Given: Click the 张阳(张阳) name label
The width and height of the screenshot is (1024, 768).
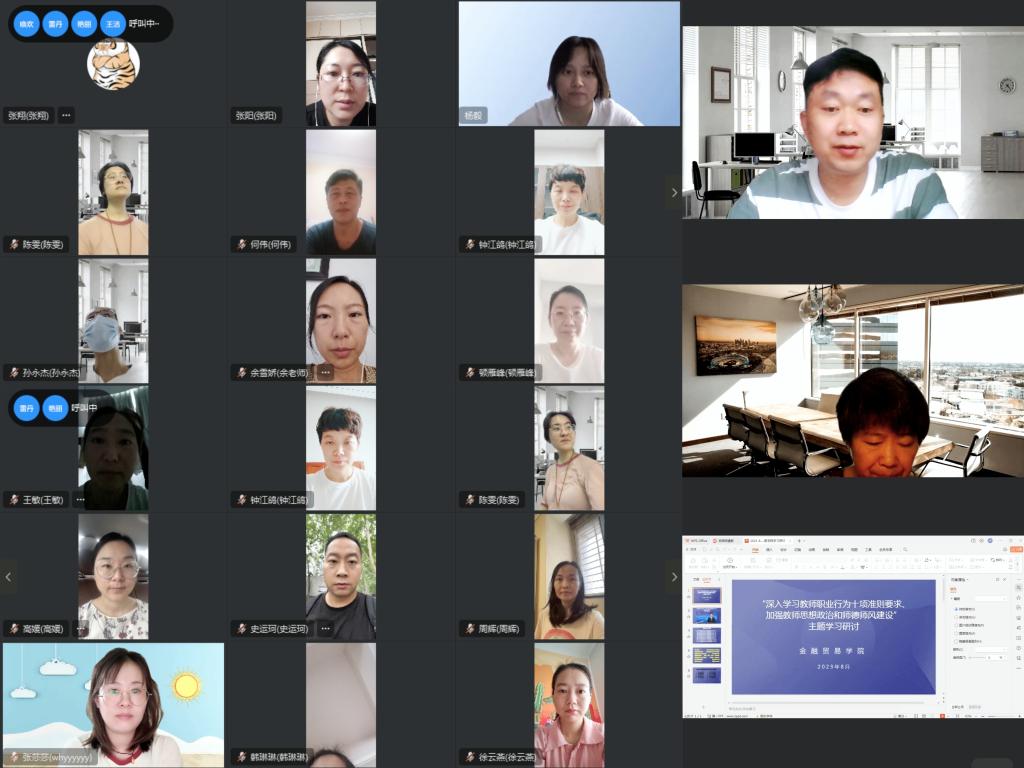Looking at the screenshot, I should [256, 115].
